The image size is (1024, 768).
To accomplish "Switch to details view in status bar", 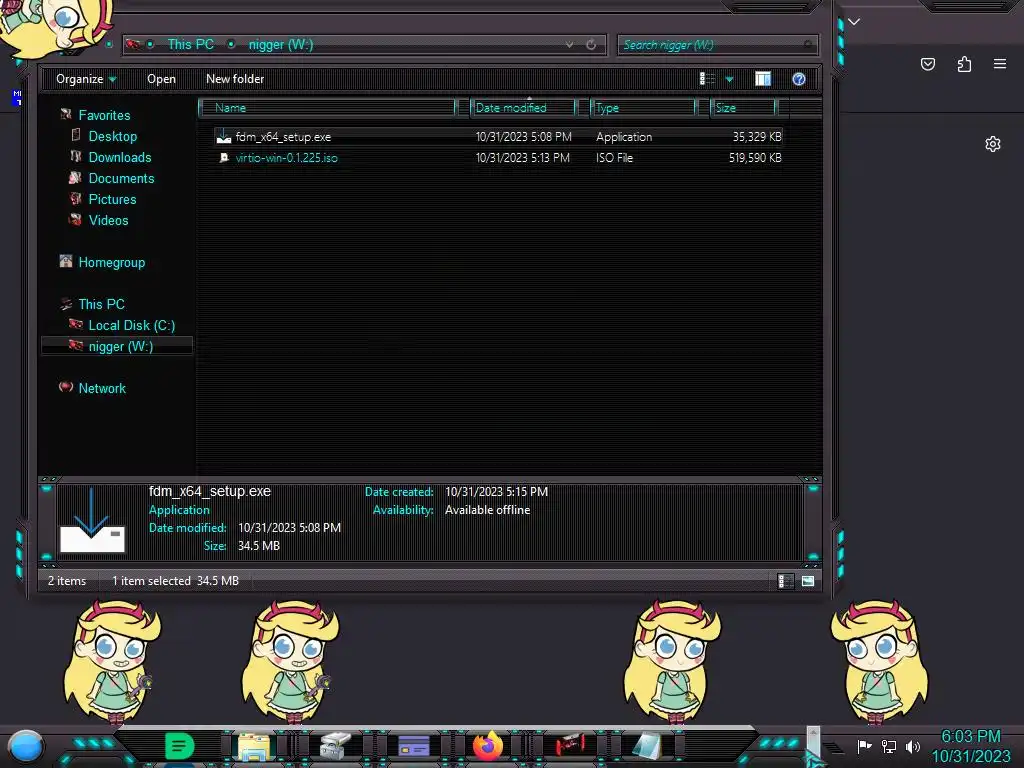I will tap(785, 581).
